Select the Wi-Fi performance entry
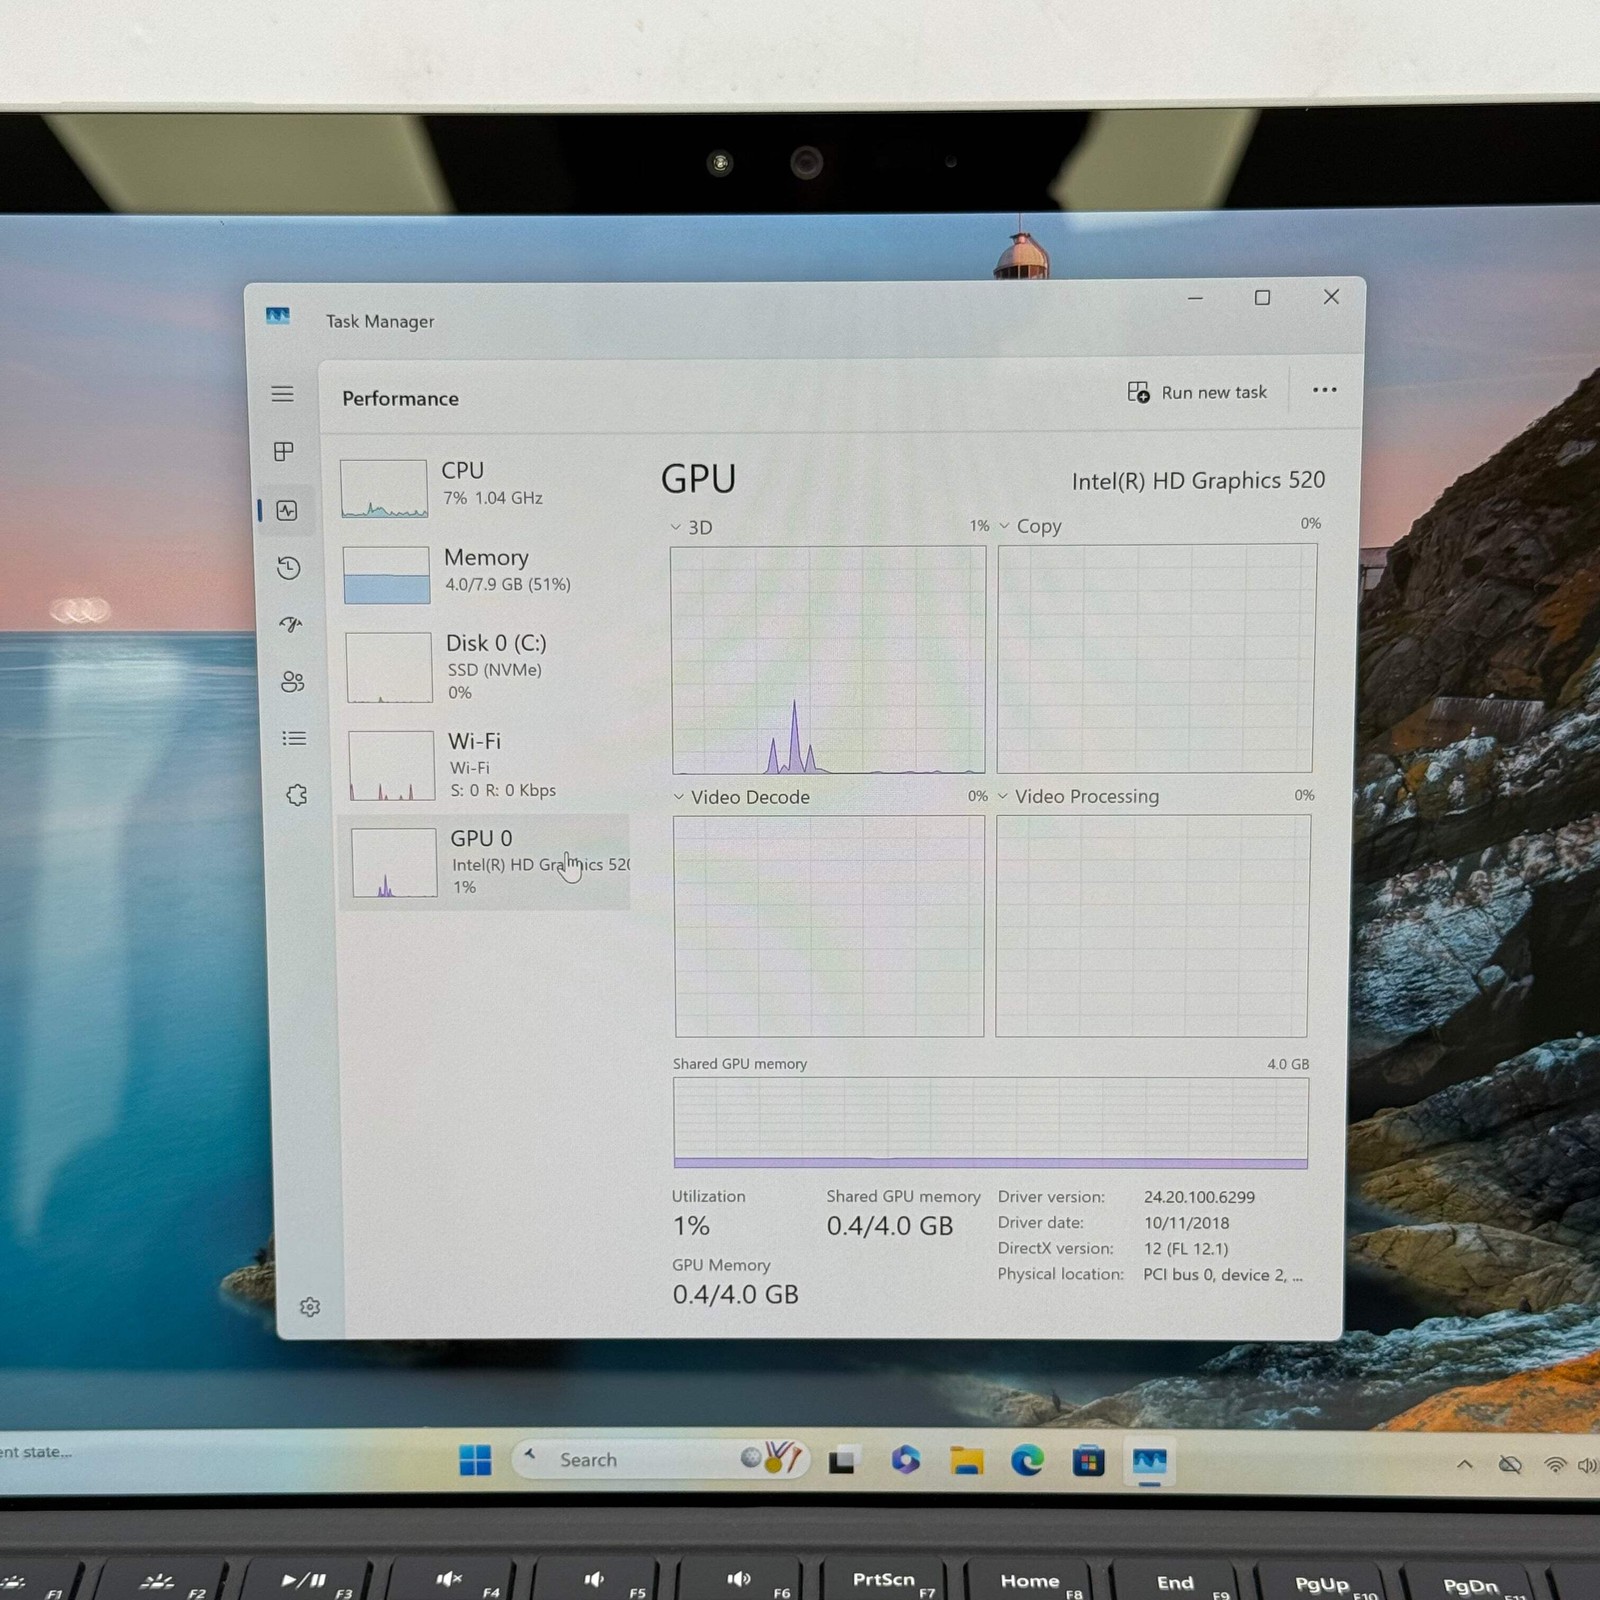 [x=485, y=765]
